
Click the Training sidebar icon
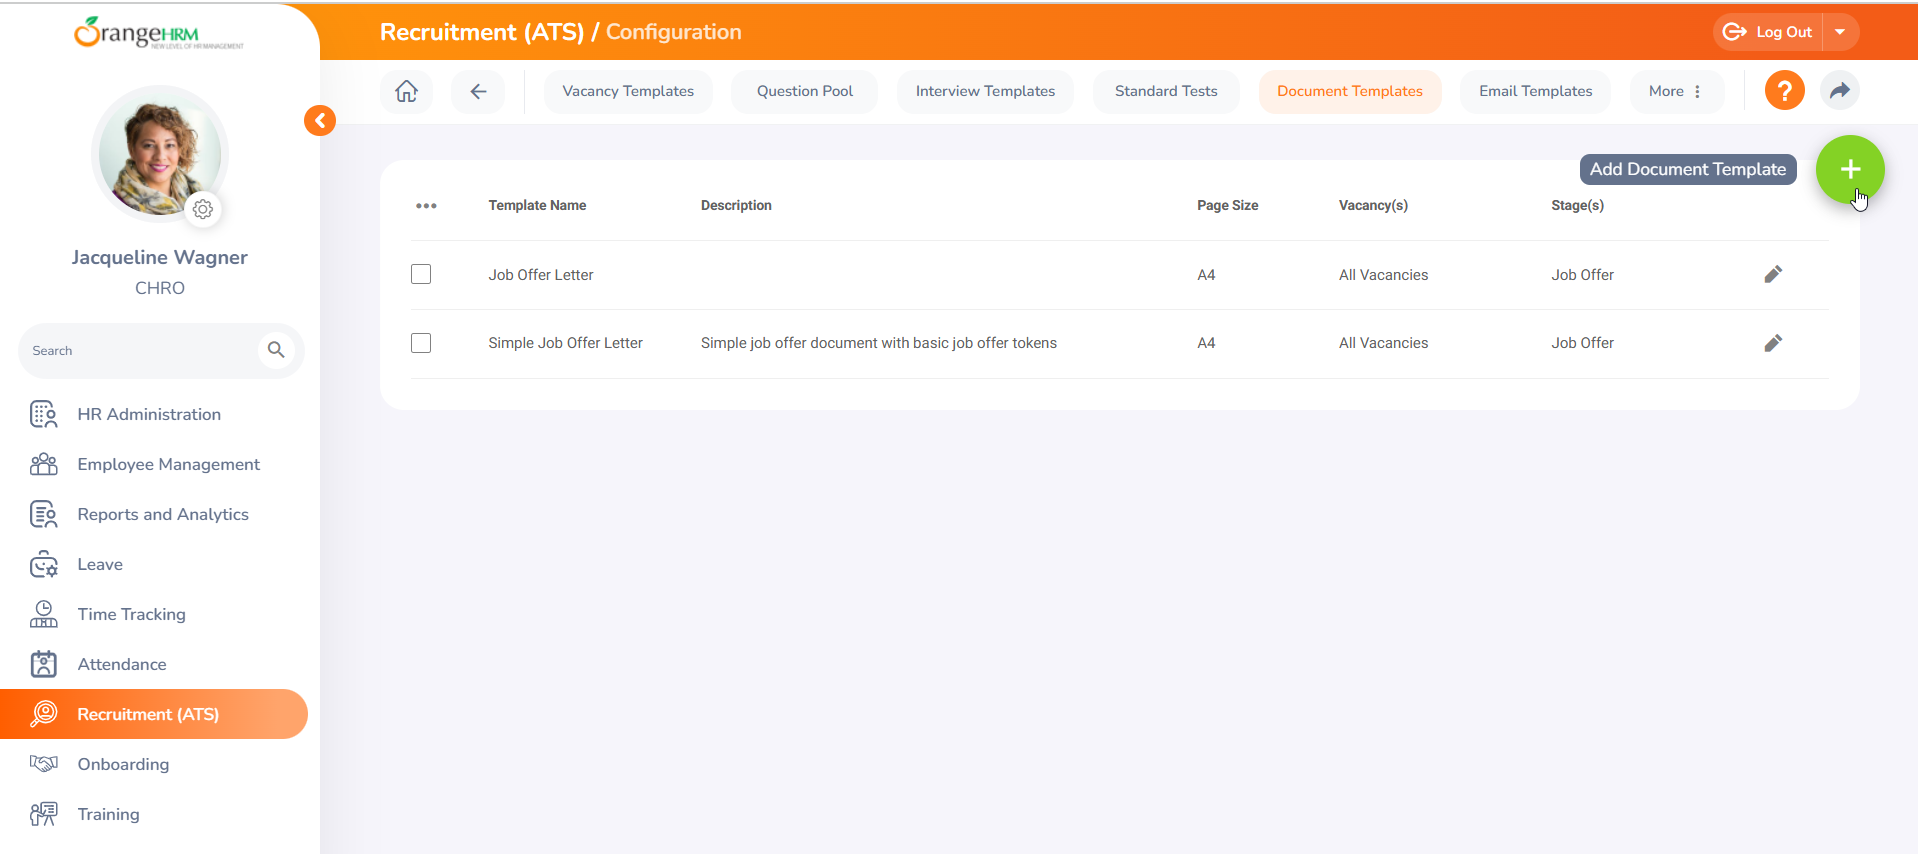click(x=44, y=814)
